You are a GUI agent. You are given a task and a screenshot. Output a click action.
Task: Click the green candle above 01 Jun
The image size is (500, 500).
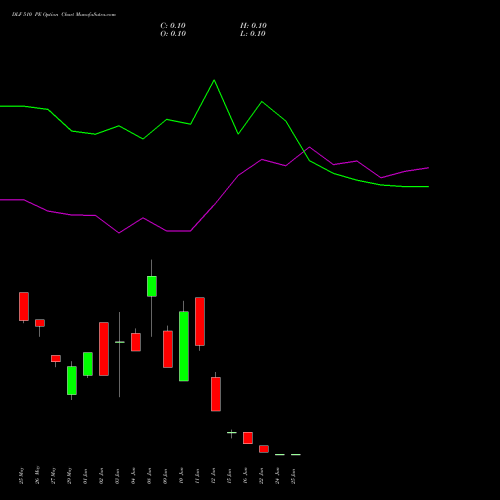88,364
